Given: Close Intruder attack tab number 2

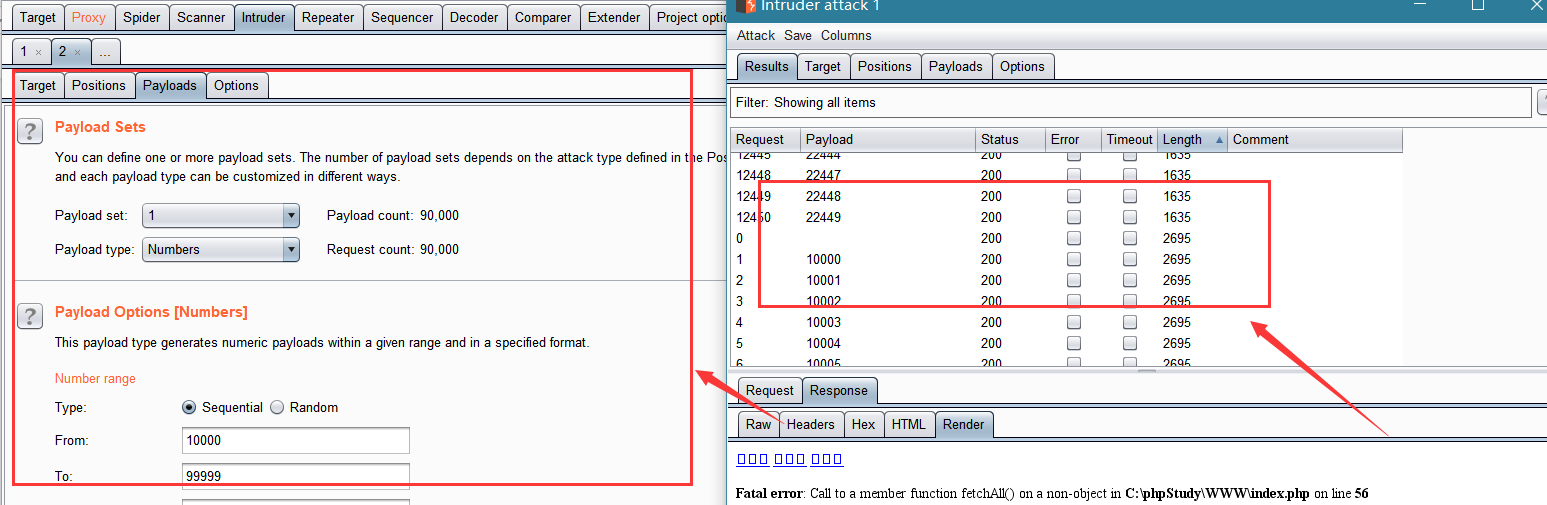Looking at the screenshot, I should 77,52.
